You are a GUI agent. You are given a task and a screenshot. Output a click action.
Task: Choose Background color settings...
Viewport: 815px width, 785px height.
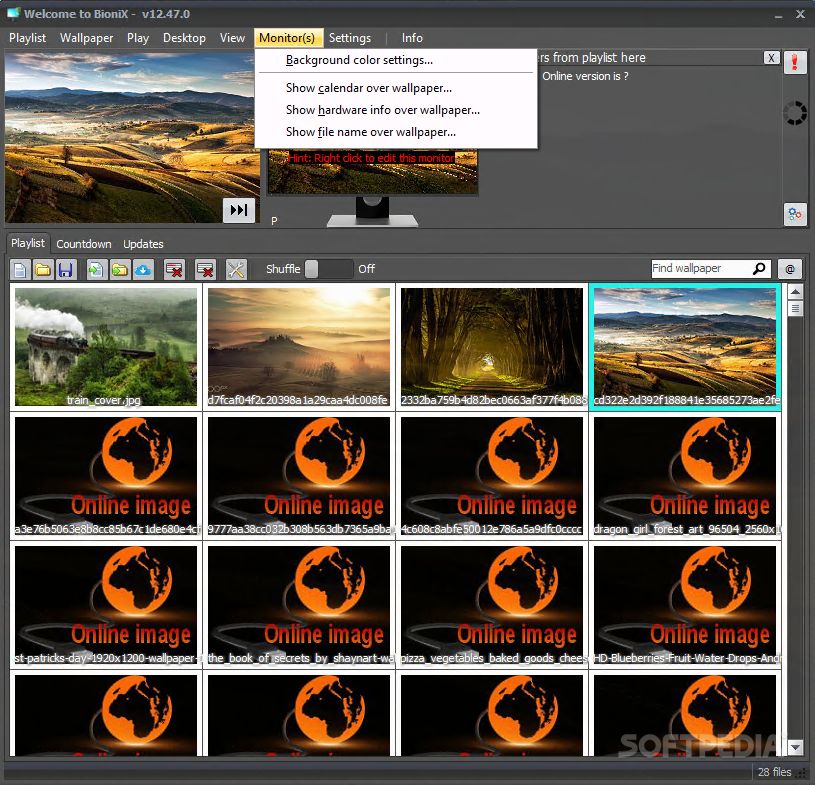pyautogui.click(x=396, y=60)
